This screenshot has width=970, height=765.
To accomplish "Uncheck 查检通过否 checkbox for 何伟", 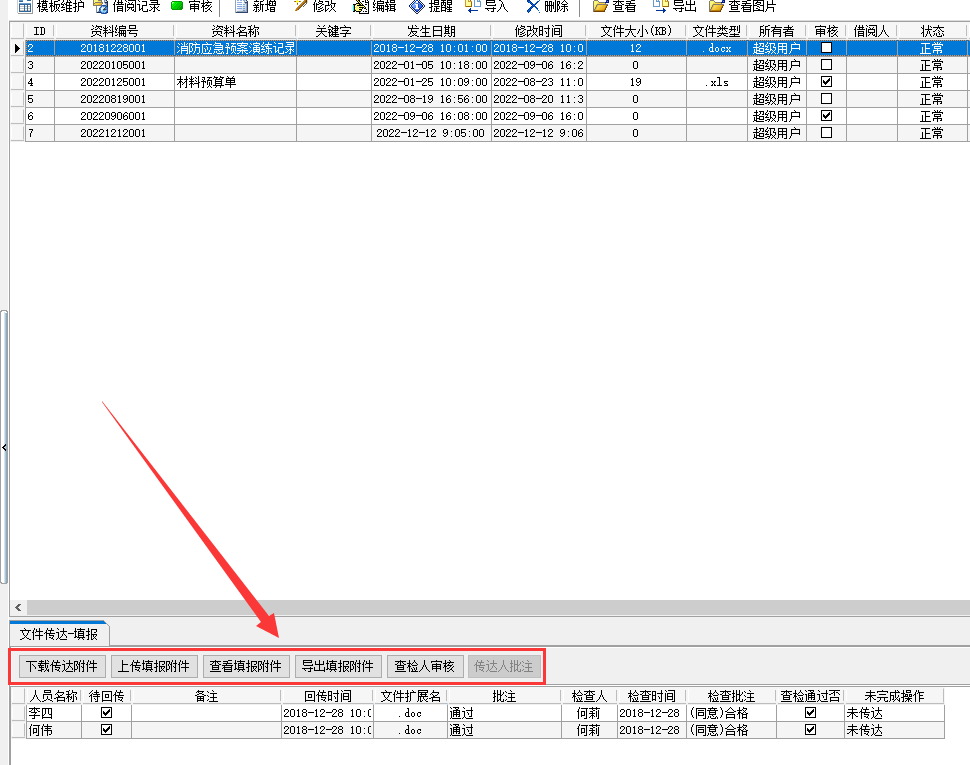I will [810, 730].
